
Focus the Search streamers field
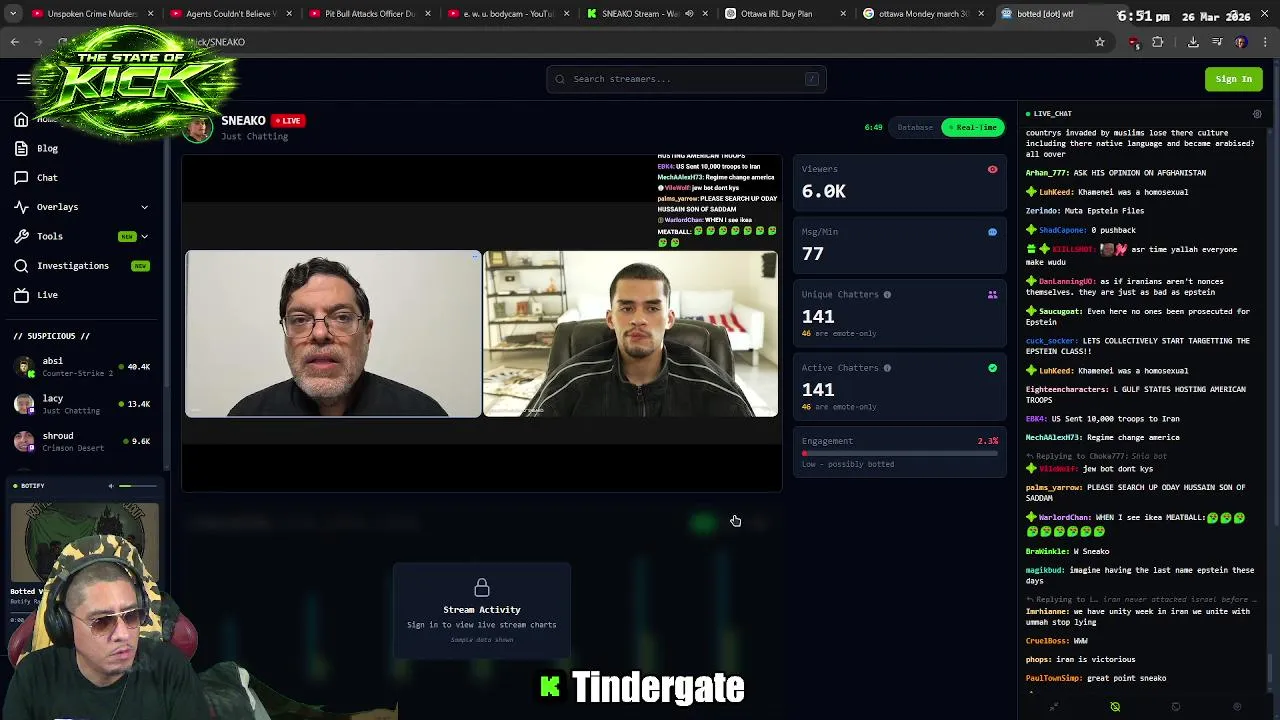[686, 79]
